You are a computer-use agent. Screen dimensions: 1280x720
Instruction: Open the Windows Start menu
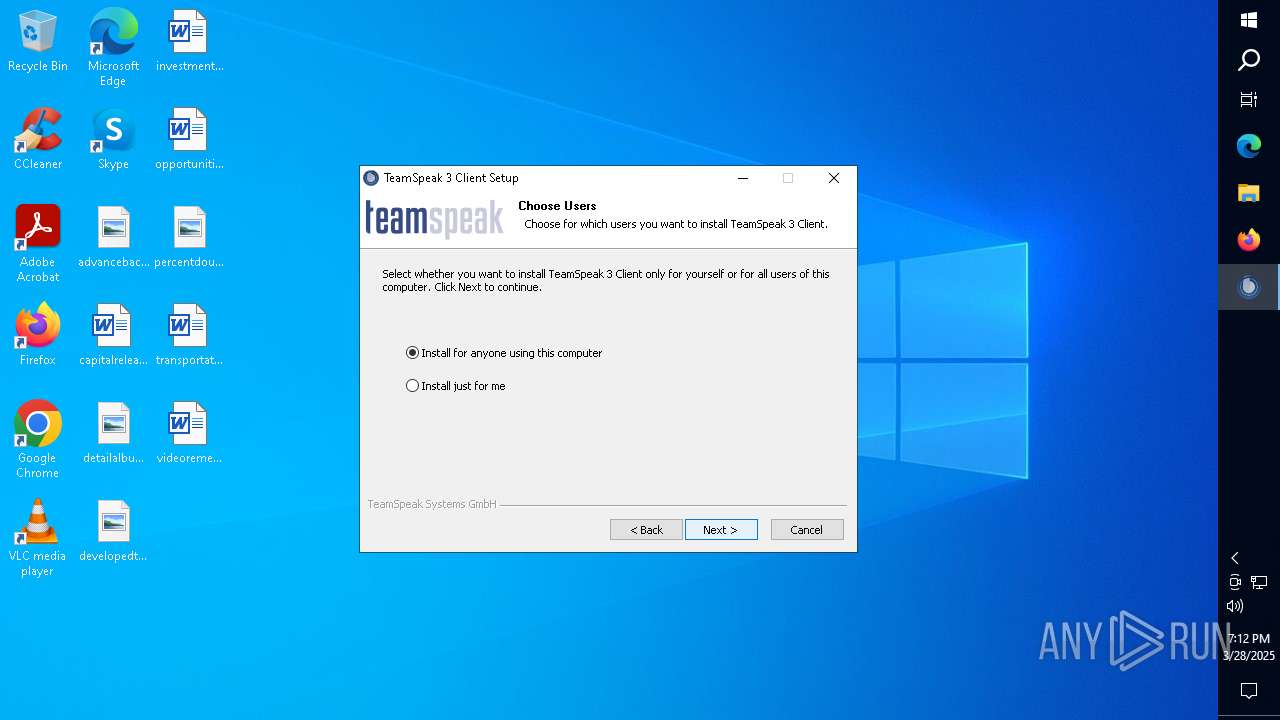[x=1249, y=21]
